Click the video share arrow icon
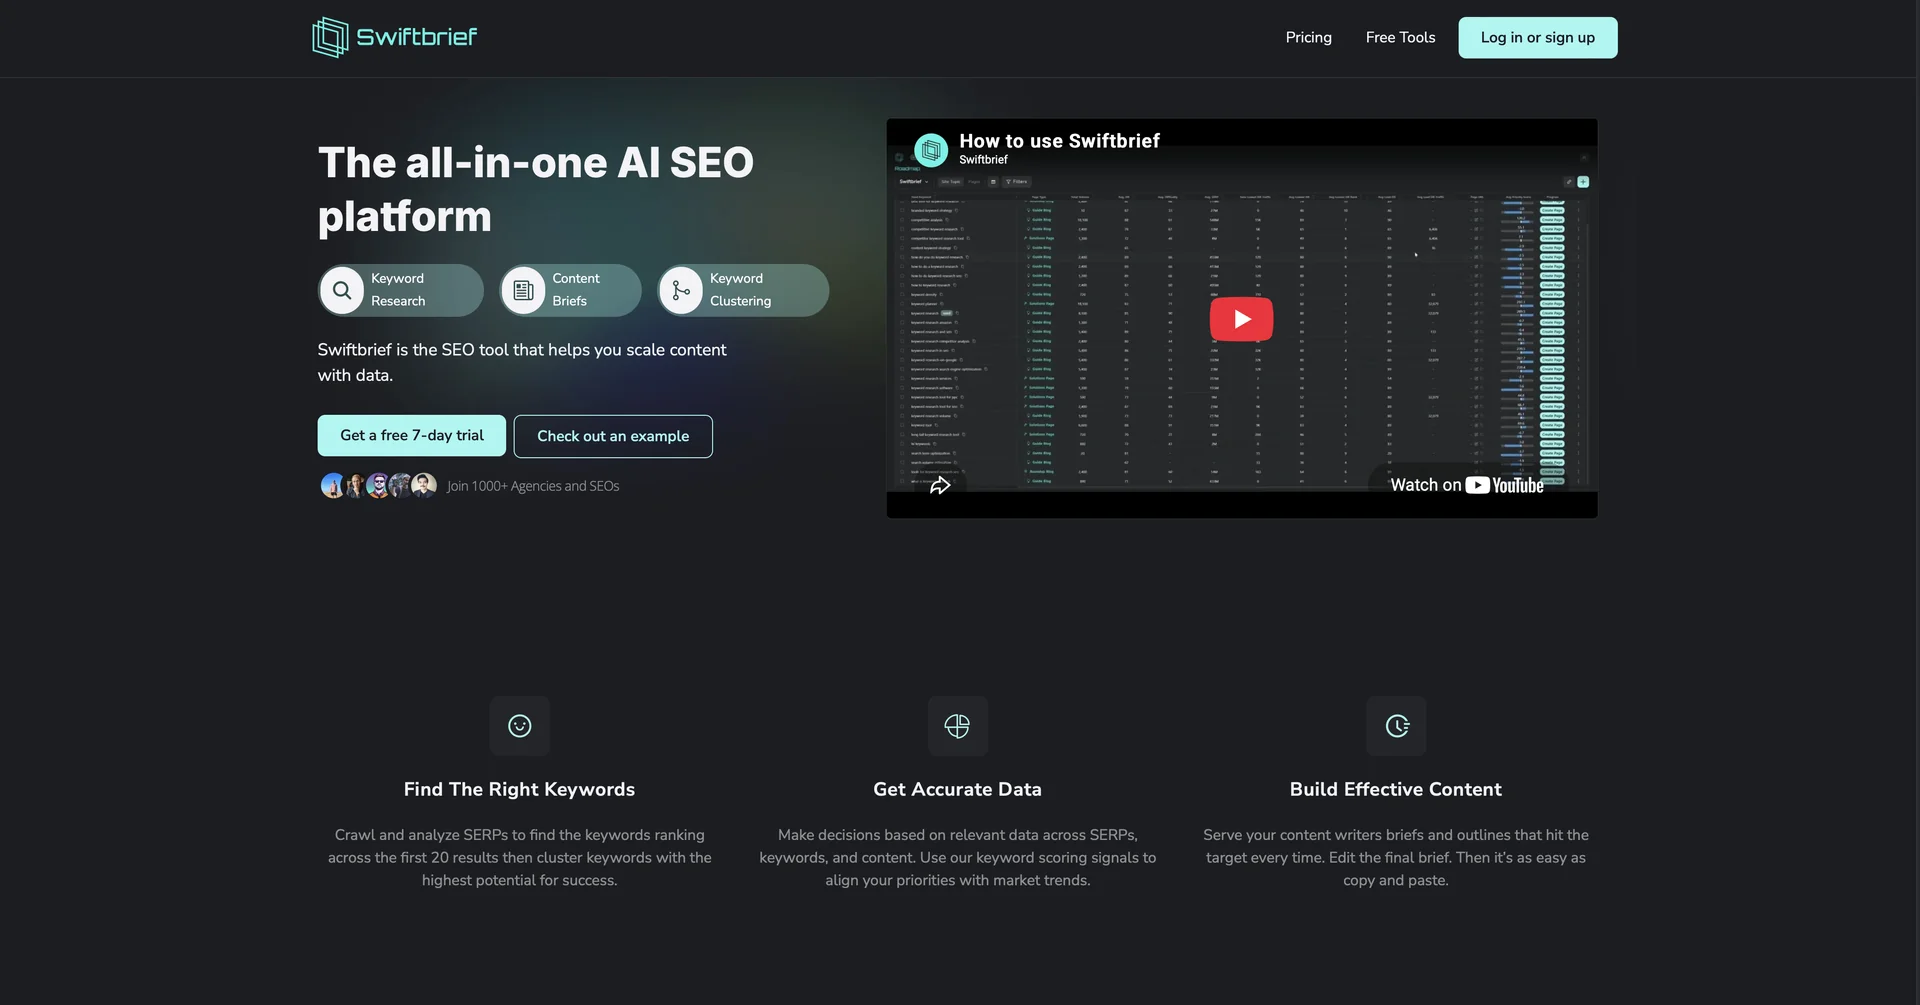1920x1005 pixels. tap(940, 485)
